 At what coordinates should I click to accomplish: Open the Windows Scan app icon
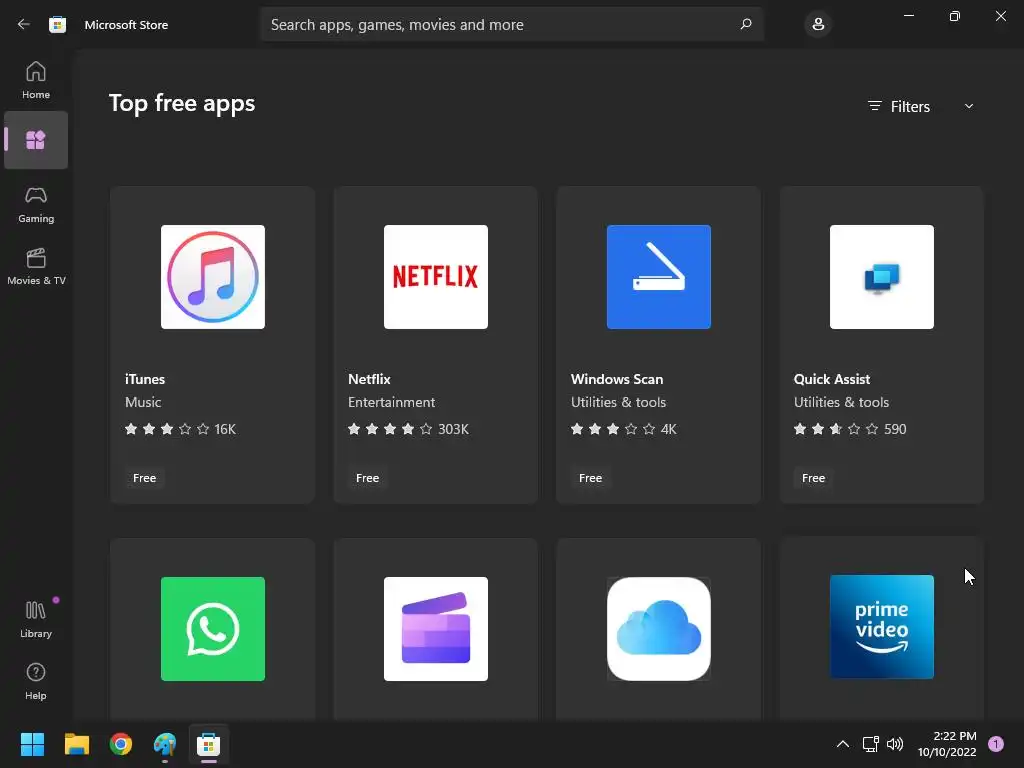pos(658,277)
